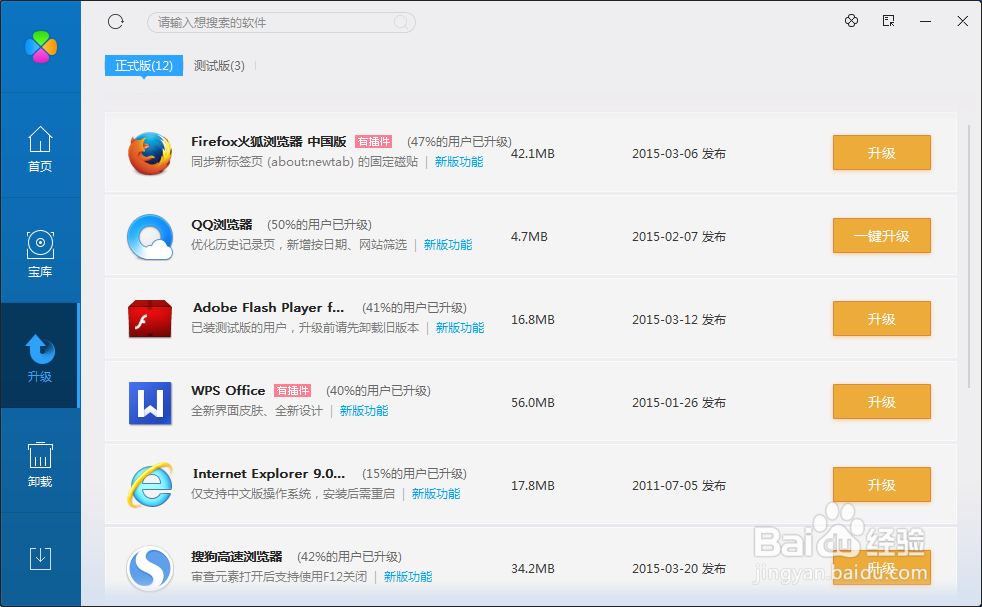Open 新版功能 link for WPS Office

coord(364,411)
